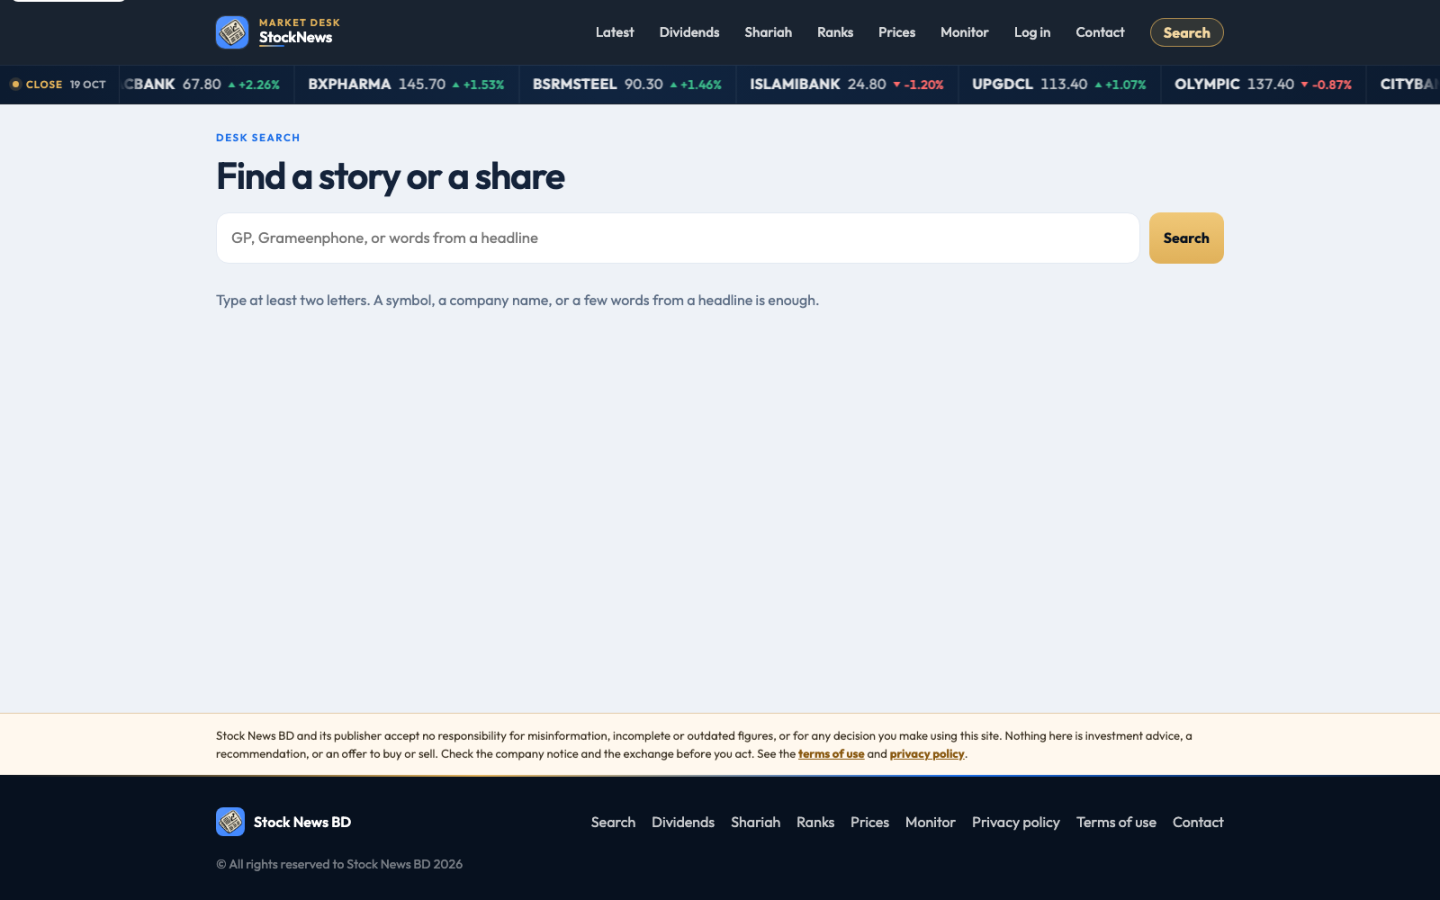Open the terms of use disclaimer link
This screenshot has height=900, width=1440.
click(831, 754)
